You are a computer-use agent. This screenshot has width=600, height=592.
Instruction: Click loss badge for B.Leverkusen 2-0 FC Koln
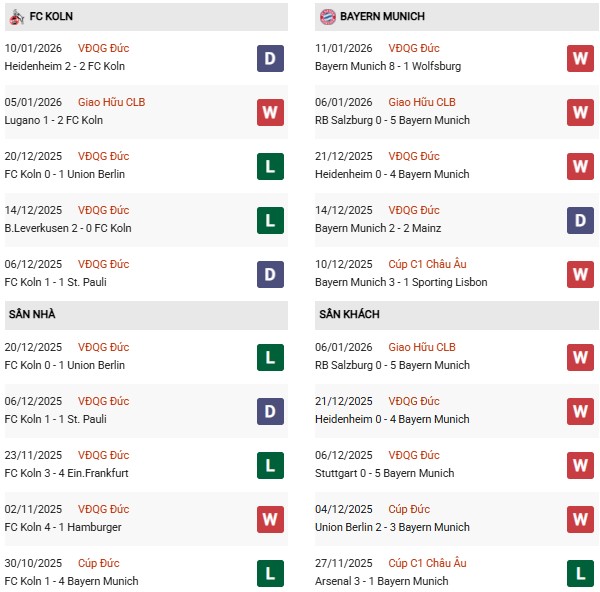269,220
